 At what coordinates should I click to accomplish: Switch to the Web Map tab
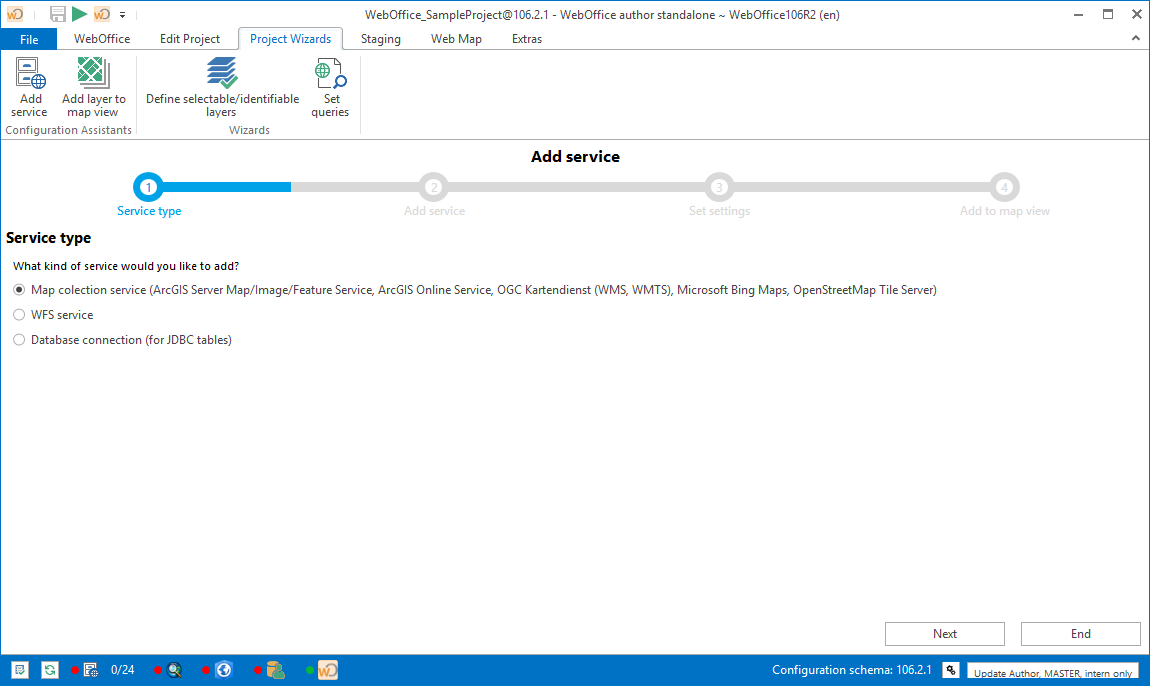tap(456, 39)
